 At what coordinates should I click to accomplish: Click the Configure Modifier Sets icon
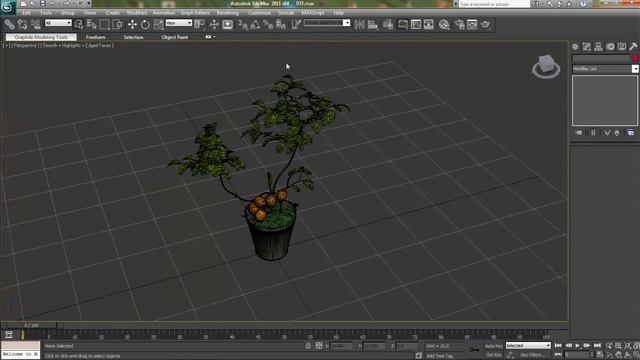point(631,133)
